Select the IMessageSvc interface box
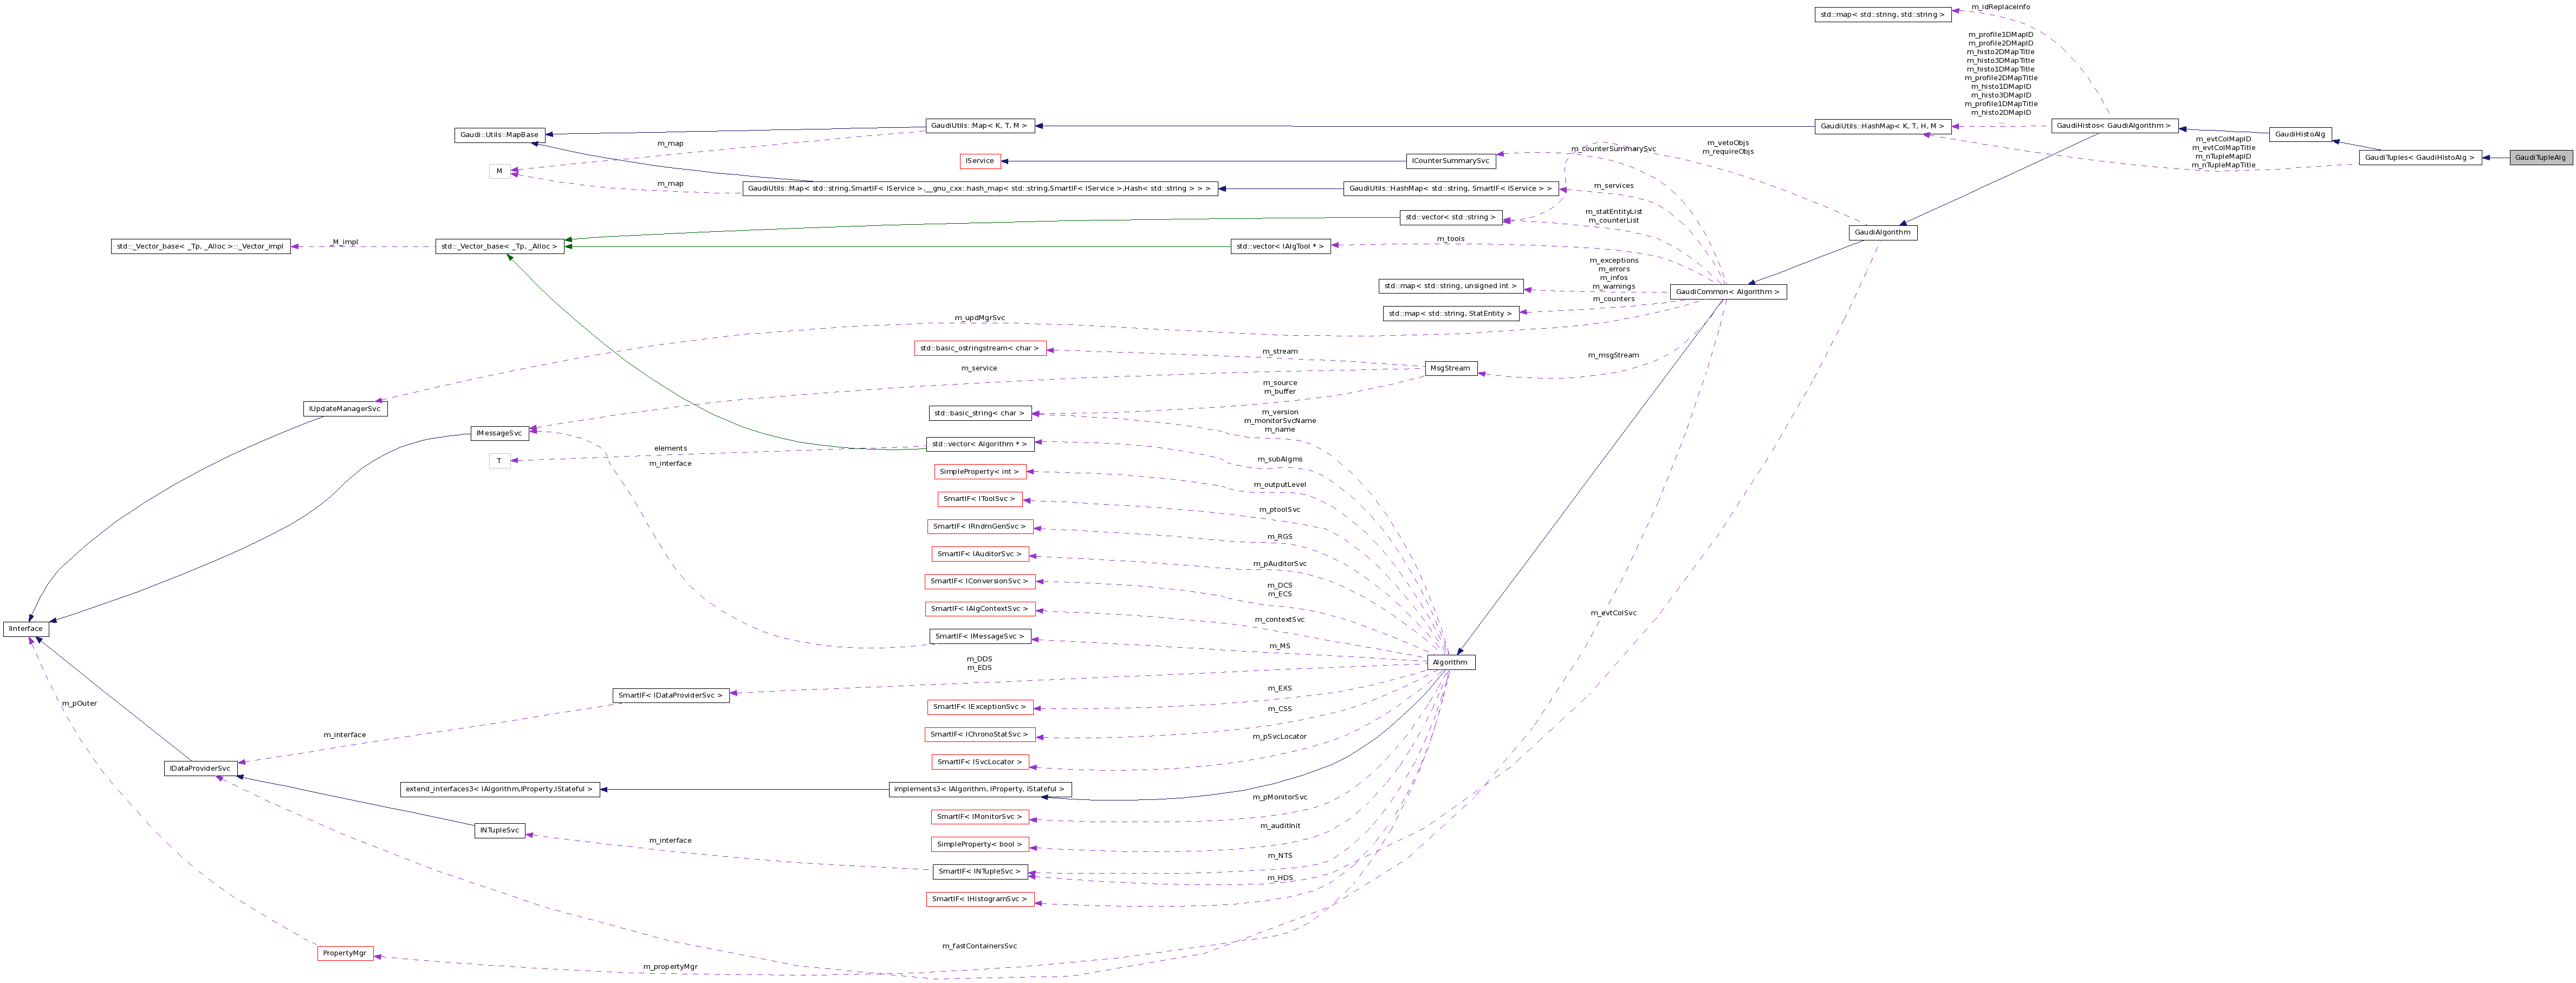Image resolution: width=2576 pixels, height=983 pixels. click(499, 433)
